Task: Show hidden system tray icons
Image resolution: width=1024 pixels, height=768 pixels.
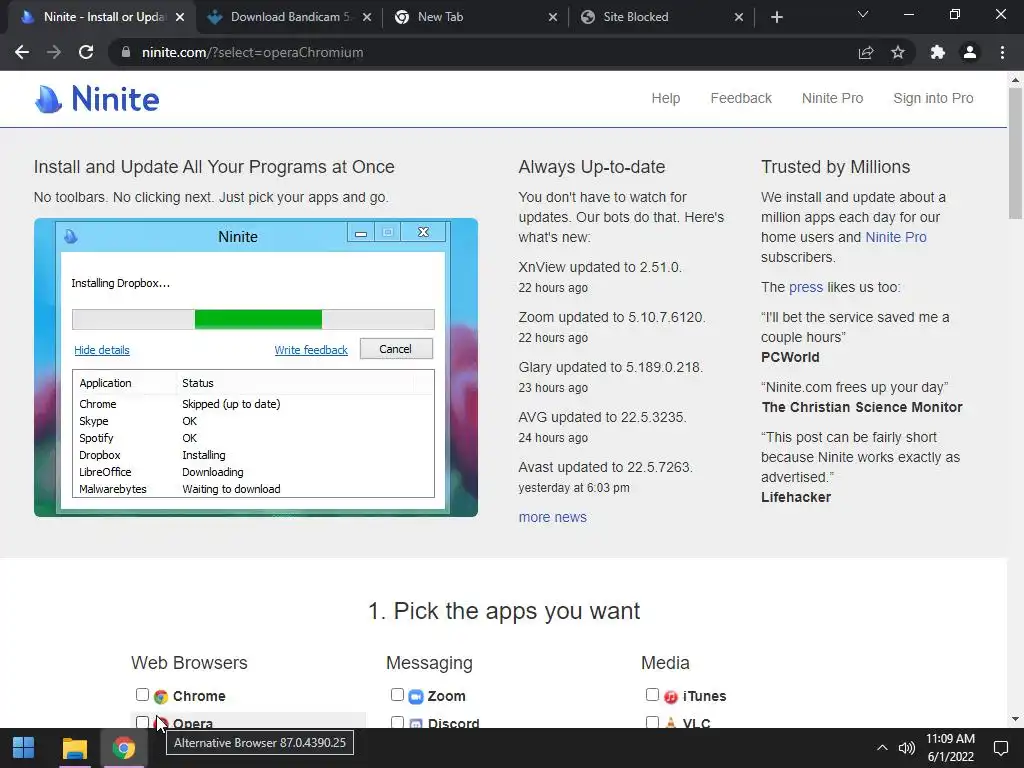Action: 882,748
